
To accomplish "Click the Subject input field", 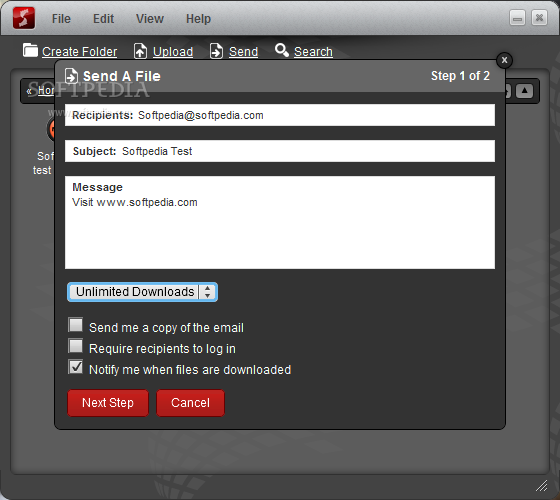I will click(x=280, y=151).
